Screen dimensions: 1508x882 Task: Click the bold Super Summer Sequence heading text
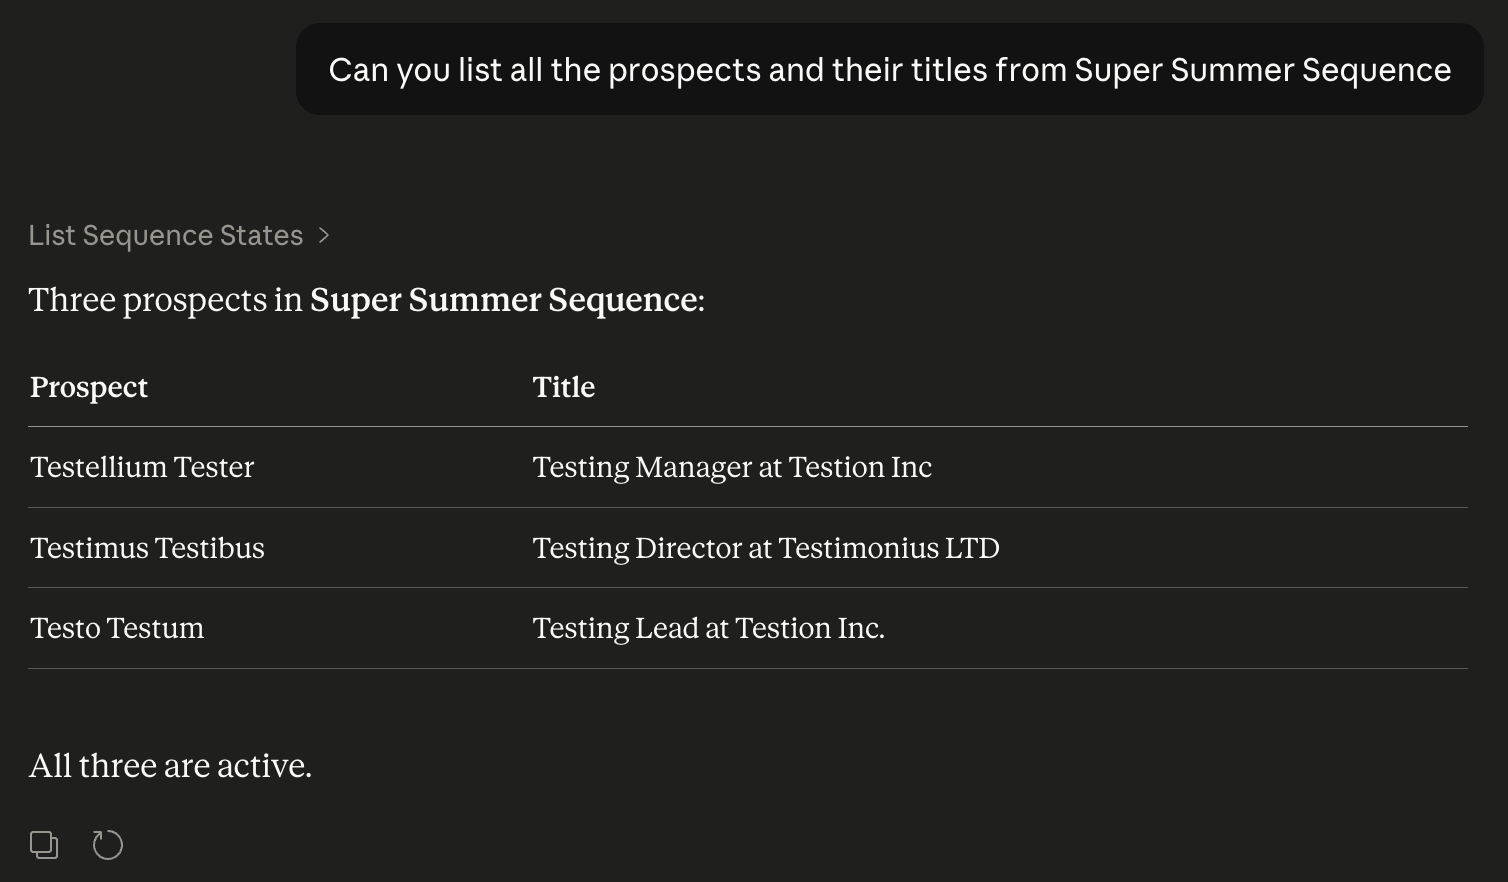pyautogui.click(x=503, y=300)
